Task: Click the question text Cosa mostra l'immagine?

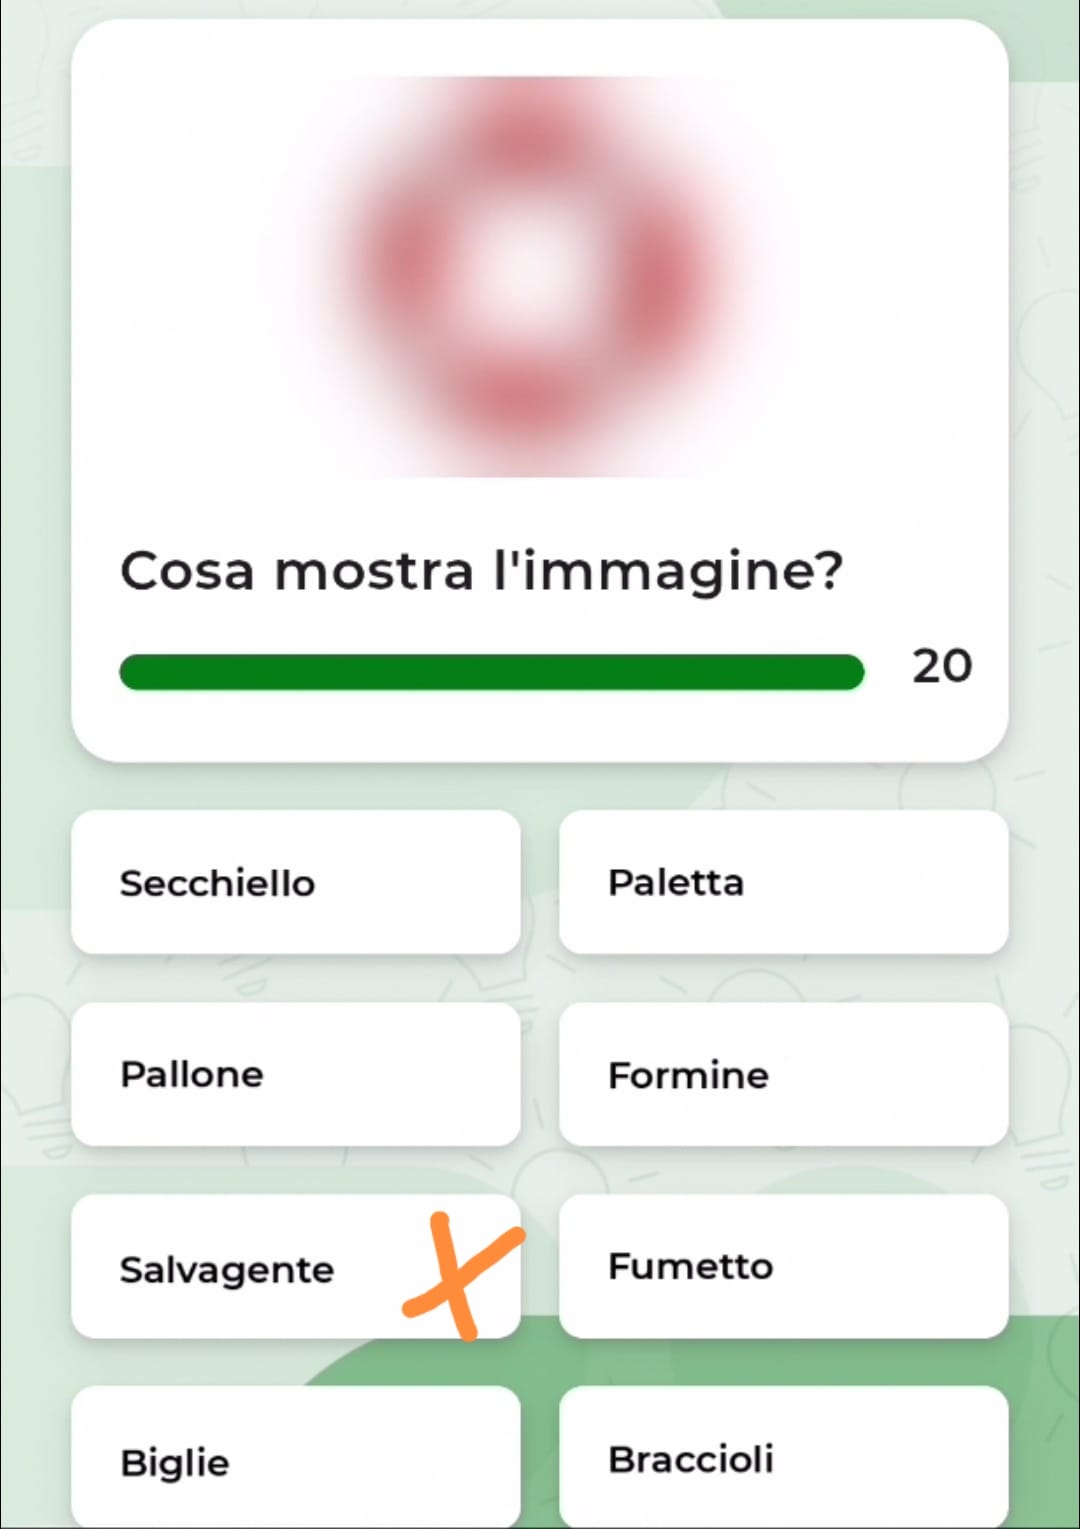Action: (x=481, y=573)
